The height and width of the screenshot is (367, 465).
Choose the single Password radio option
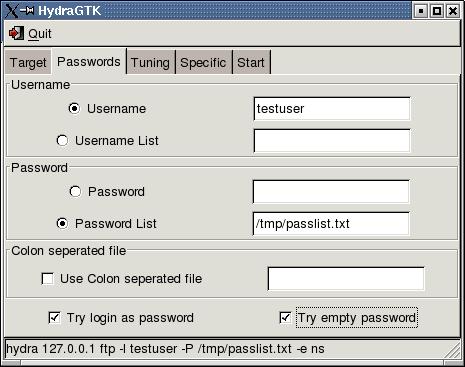75,191
